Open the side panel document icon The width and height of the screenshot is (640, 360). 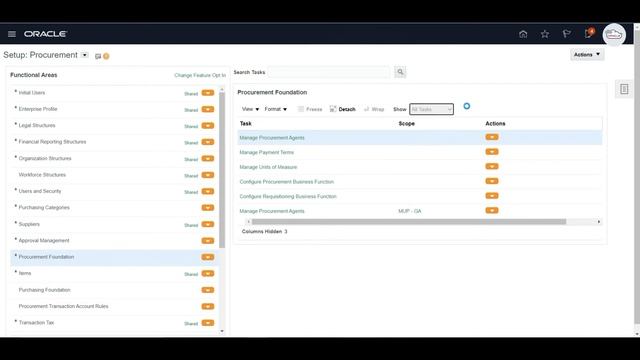(624, 89)
